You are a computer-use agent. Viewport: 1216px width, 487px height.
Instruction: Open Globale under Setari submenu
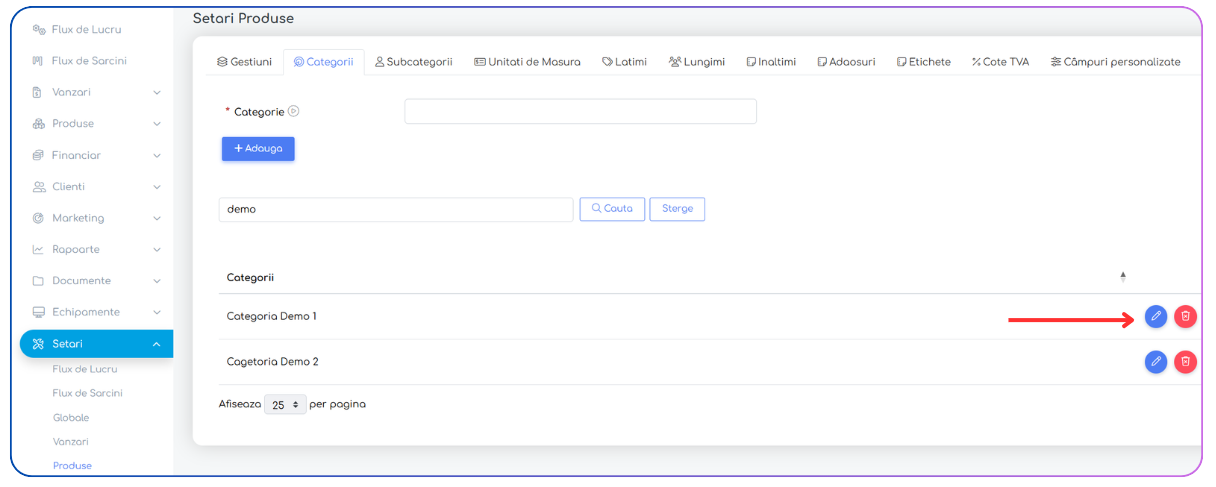(71, 418)
